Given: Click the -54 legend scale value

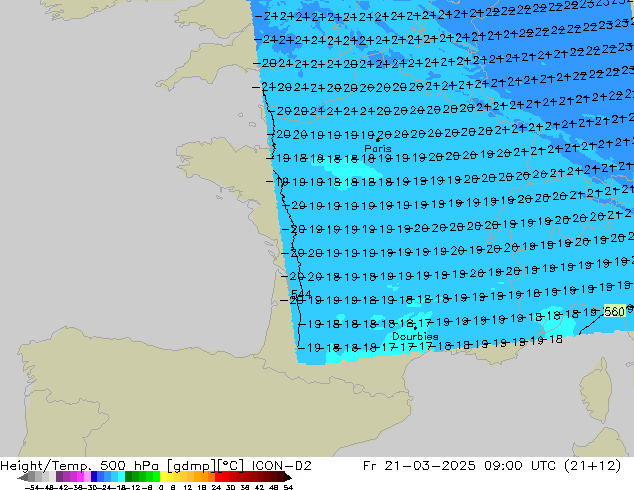Looking at the screenshot, I should [32, 487].
